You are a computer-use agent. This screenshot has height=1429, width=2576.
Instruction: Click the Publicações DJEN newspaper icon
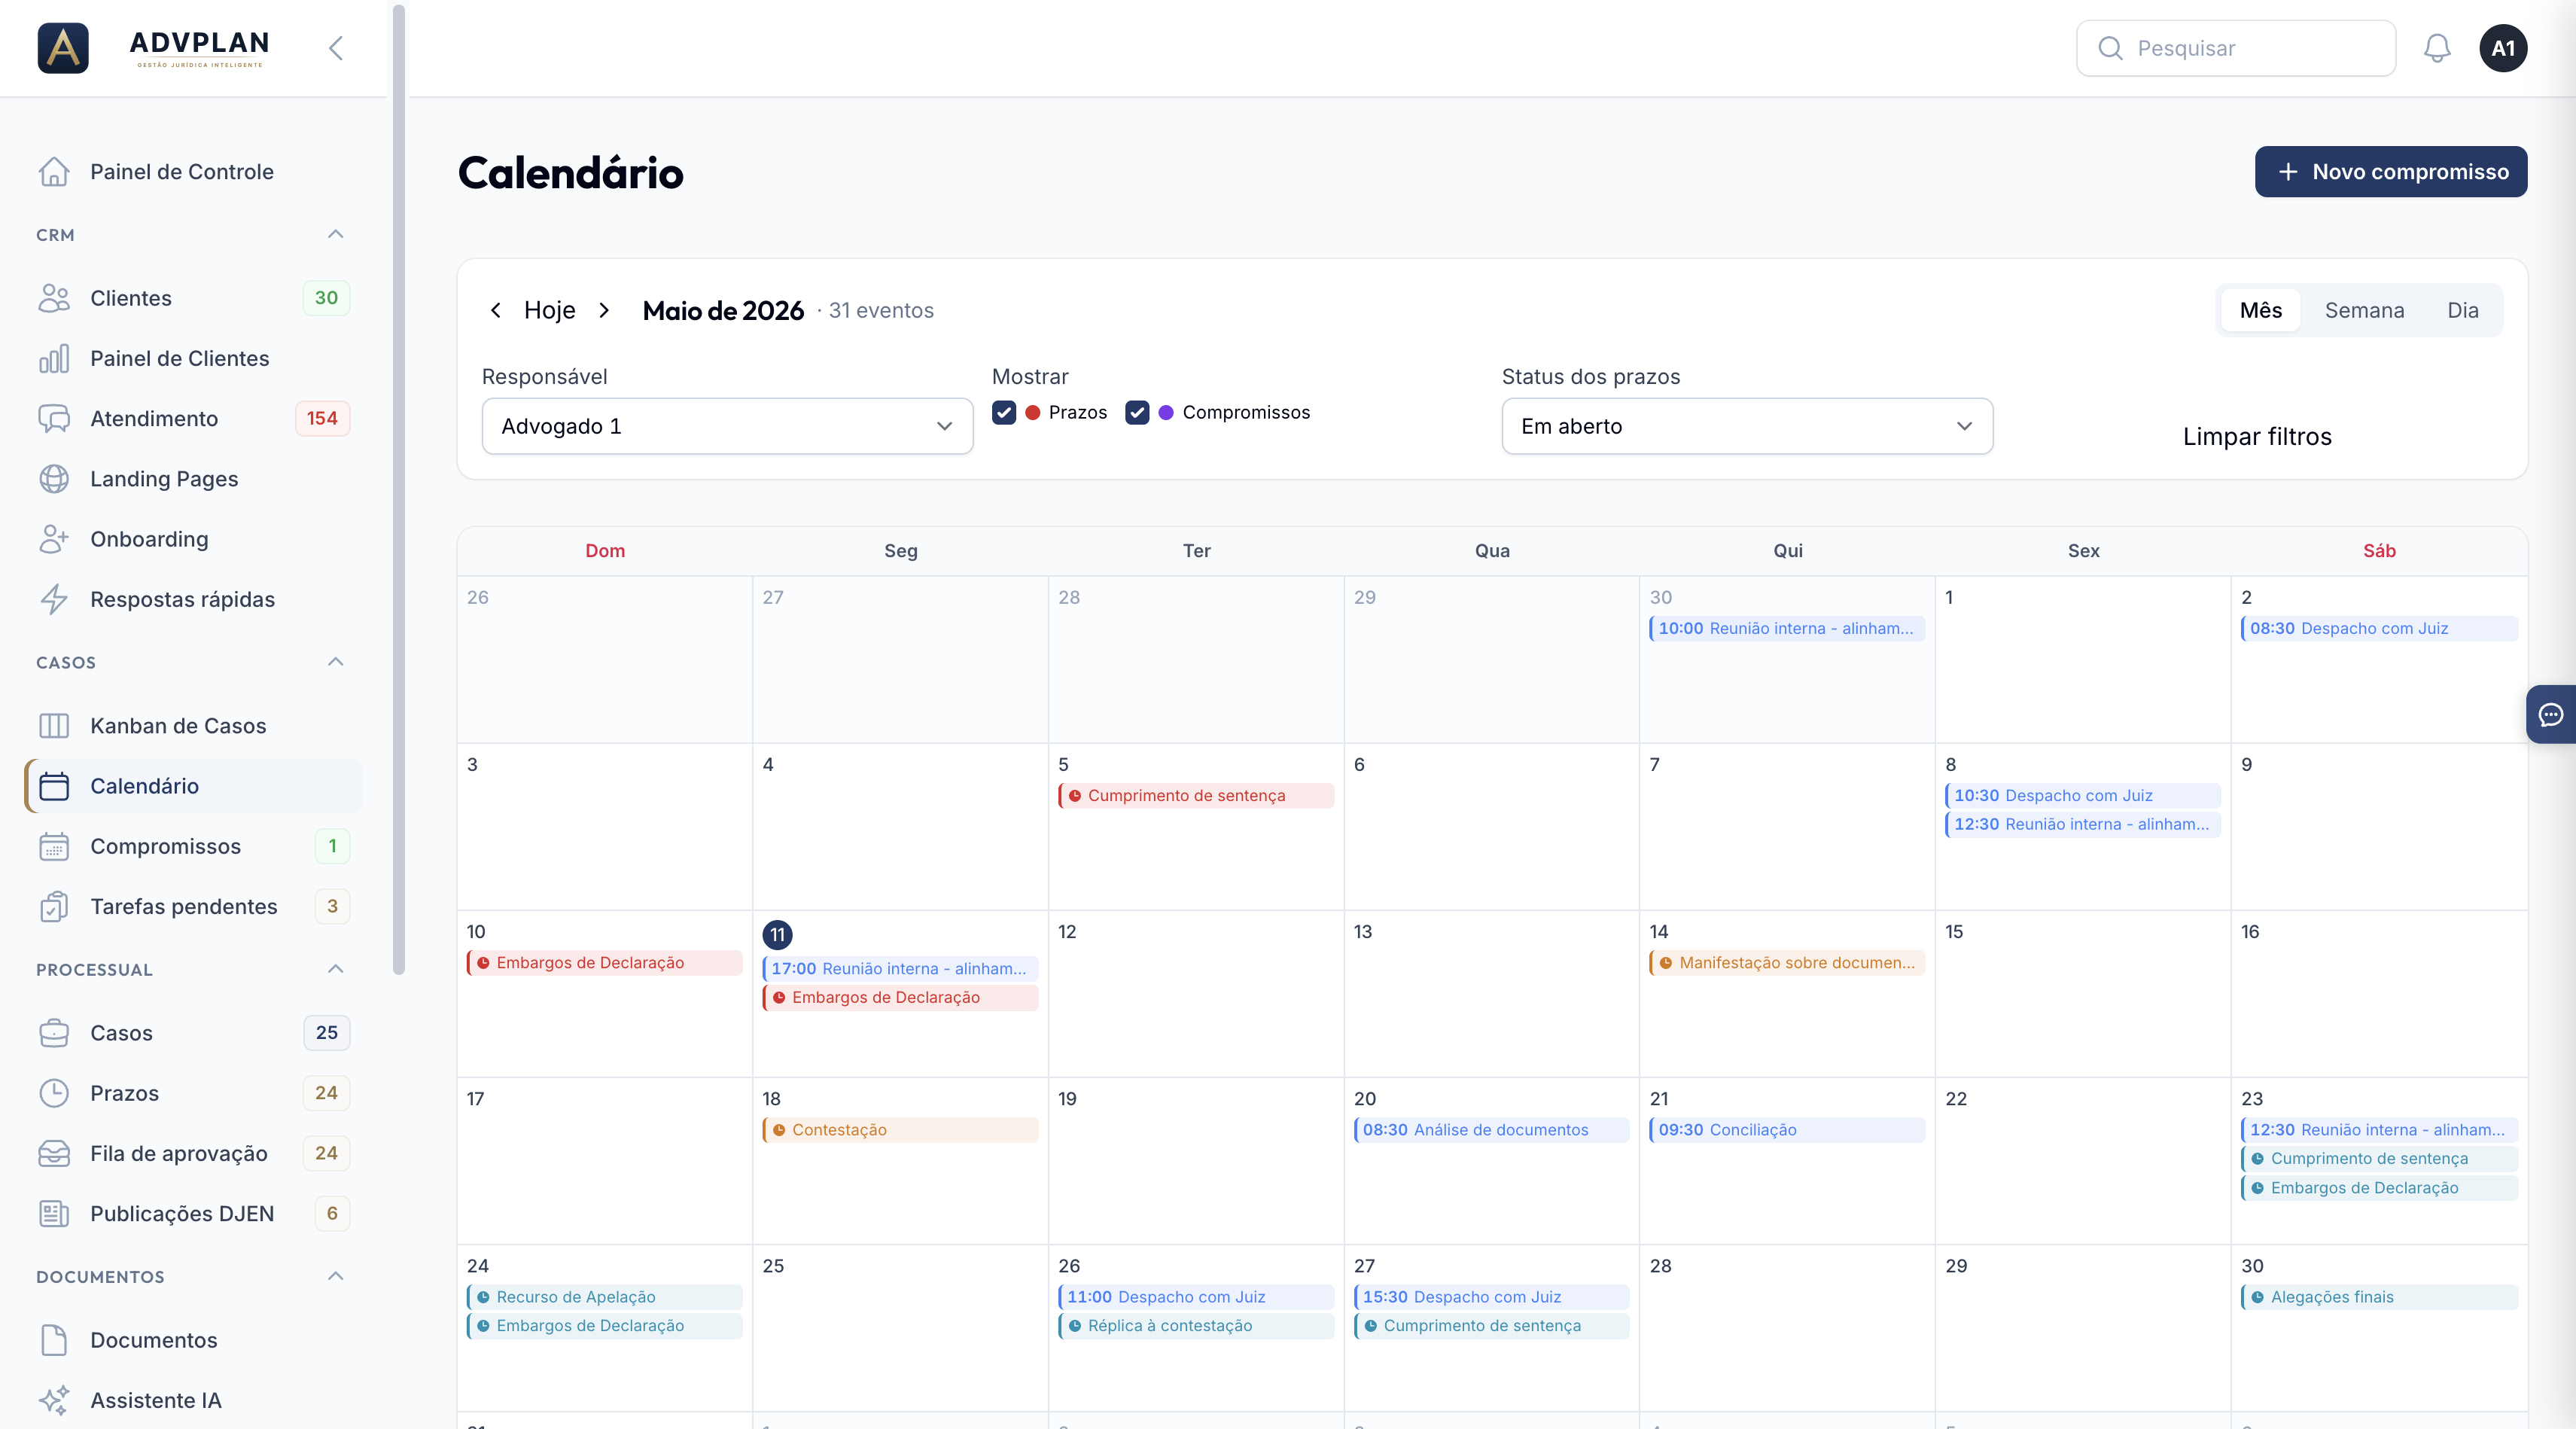point(54,1214)
